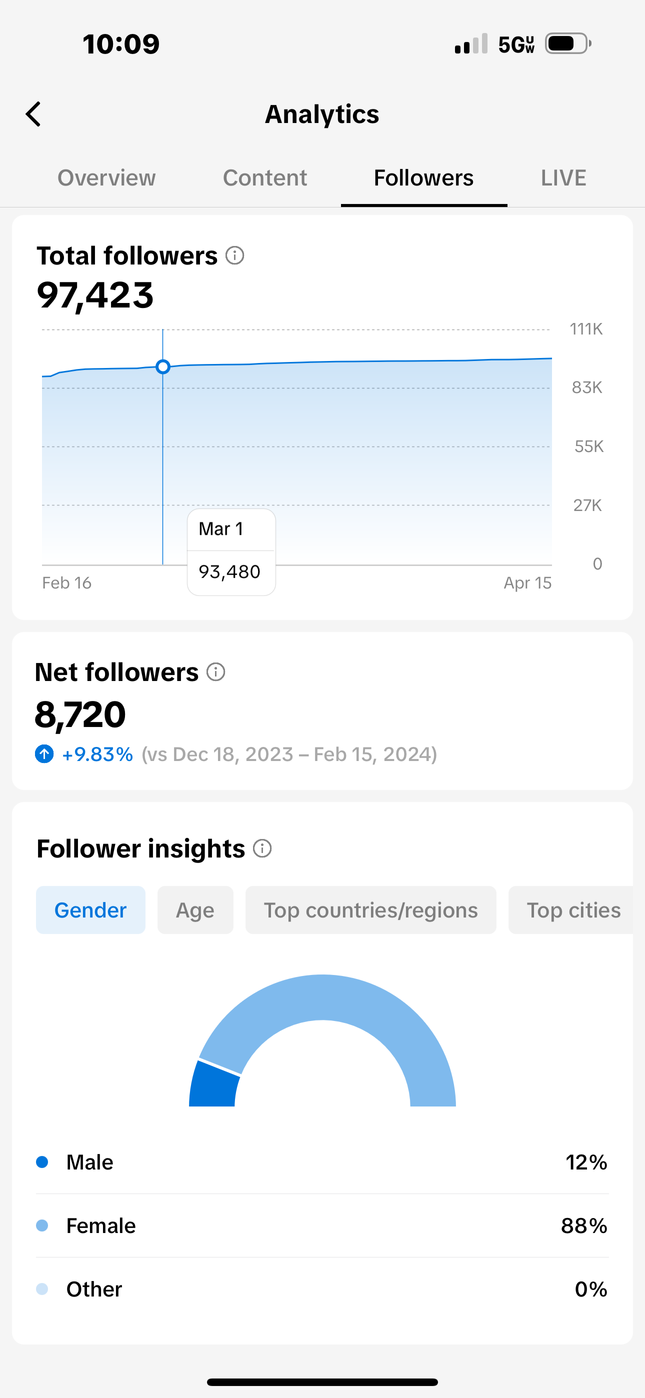Go to the LIVE tab
The image size is (645, 1398).
coord(563,178)
